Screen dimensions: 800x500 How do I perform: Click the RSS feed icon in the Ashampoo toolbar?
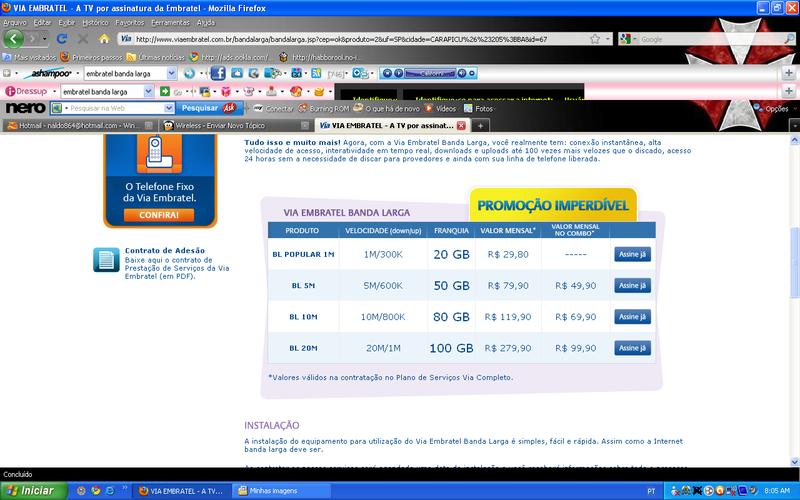(316, 73)
